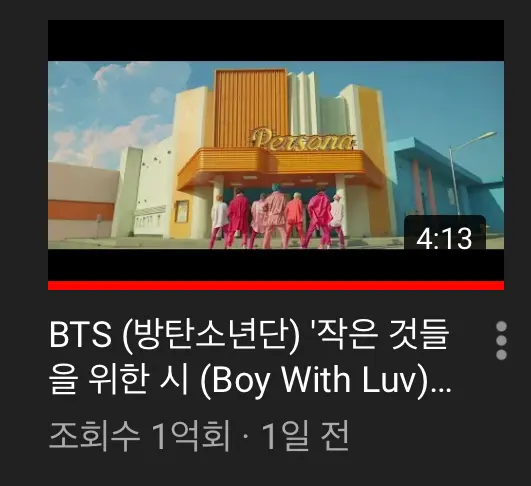531x486 pixels.
Task: Click the black bar below the video image
Action: point(276,265)
